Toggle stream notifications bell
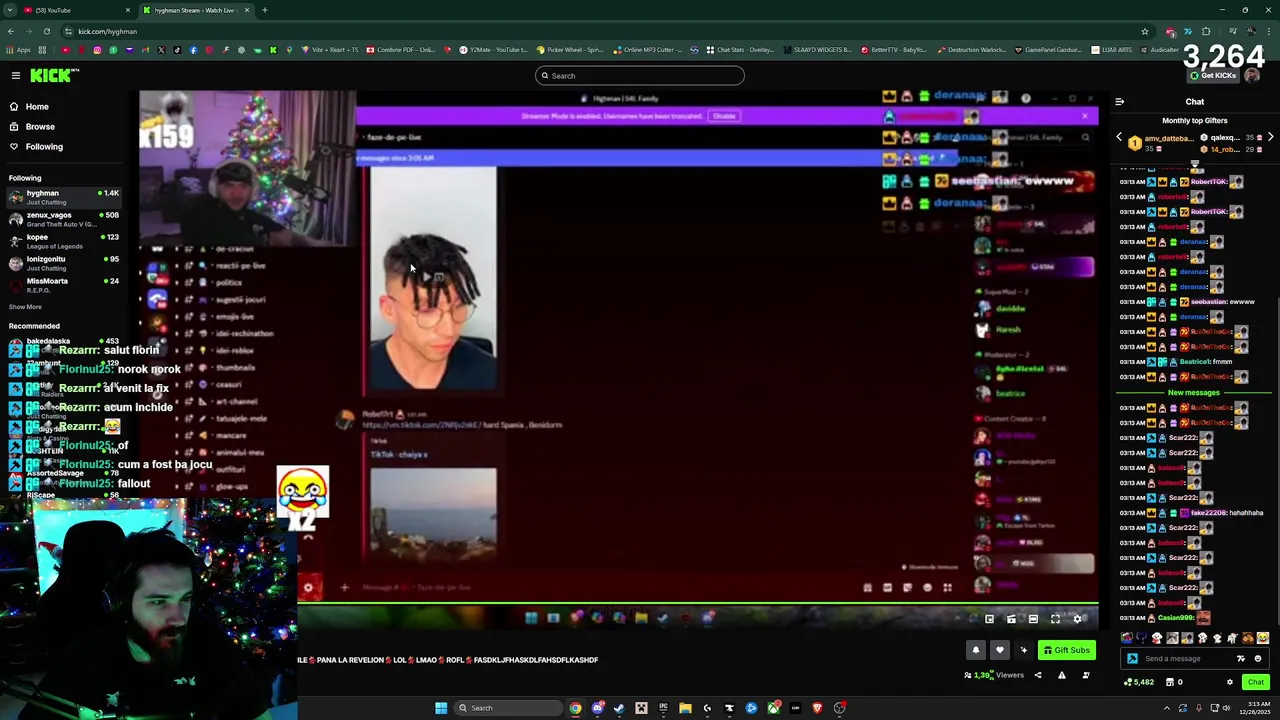Image resolution: width=1280 pixels, height=720 pixels. [x=976, y=650]
